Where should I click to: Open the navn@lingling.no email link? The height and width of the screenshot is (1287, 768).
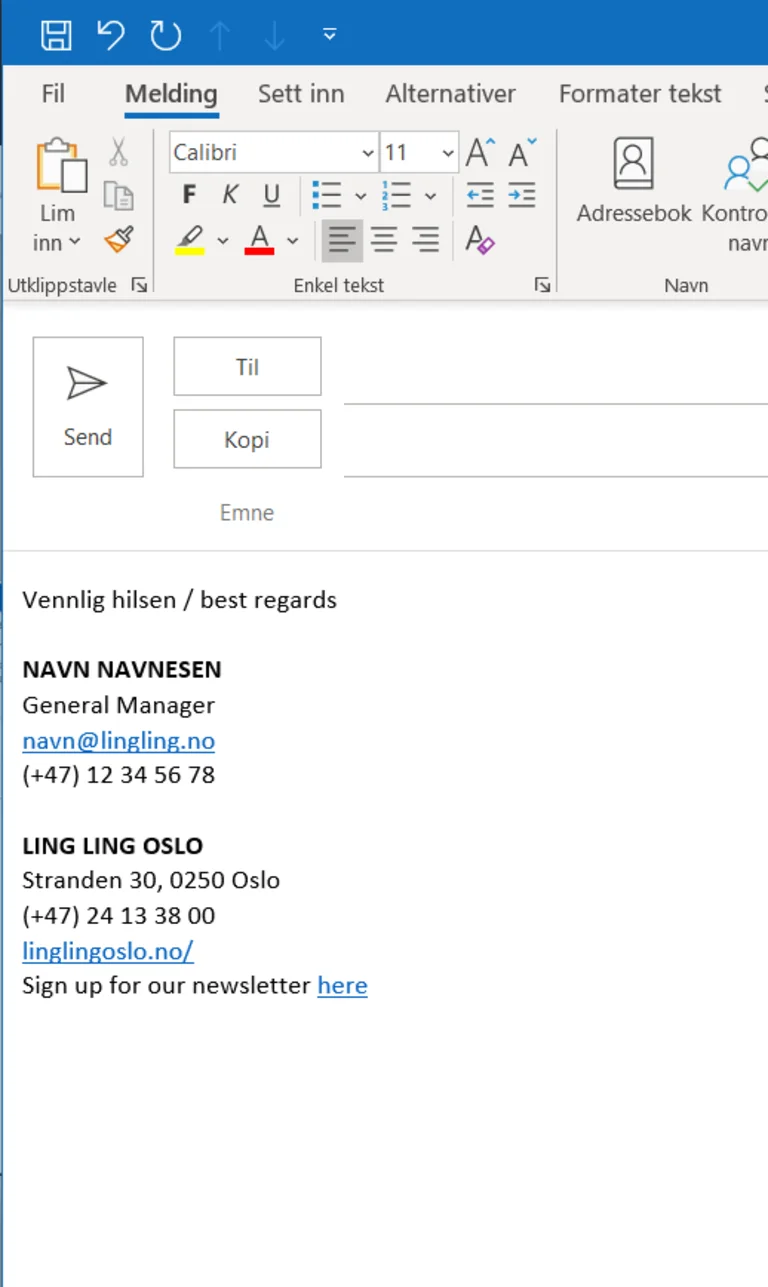[x=118, y=741]
